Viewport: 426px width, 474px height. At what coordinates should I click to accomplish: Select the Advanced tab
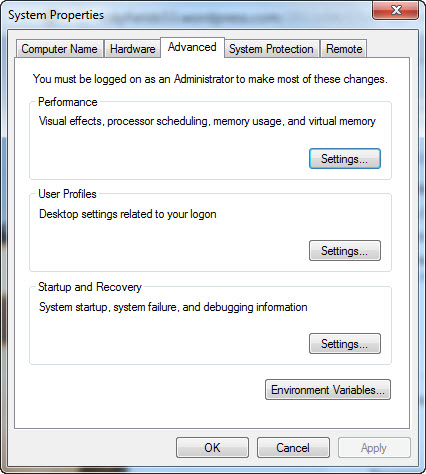pyautogui.click(x=192, y=47)
